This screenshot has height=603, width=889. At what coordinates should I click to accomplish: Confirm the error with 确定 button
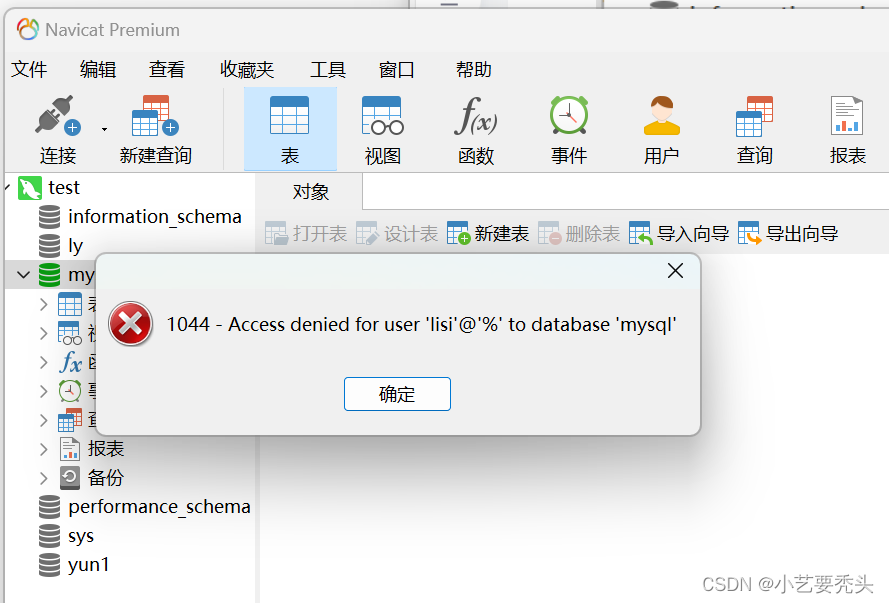397,394
